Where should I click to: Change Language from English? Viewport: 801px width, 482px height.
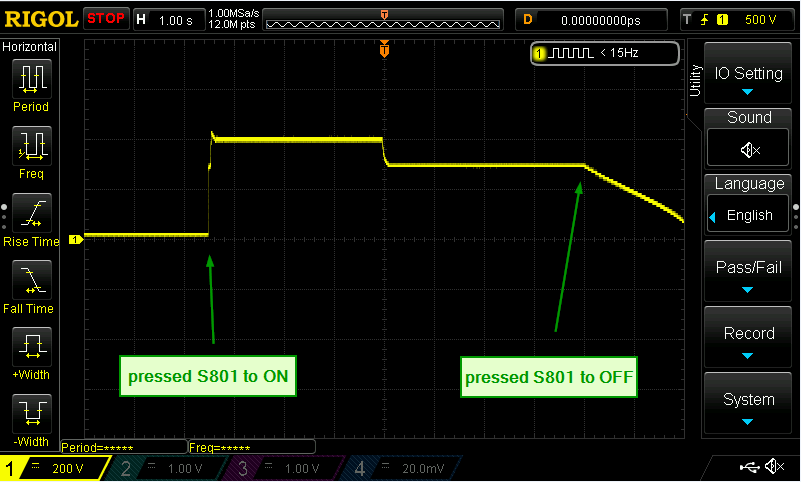click(x=748, y=215)
